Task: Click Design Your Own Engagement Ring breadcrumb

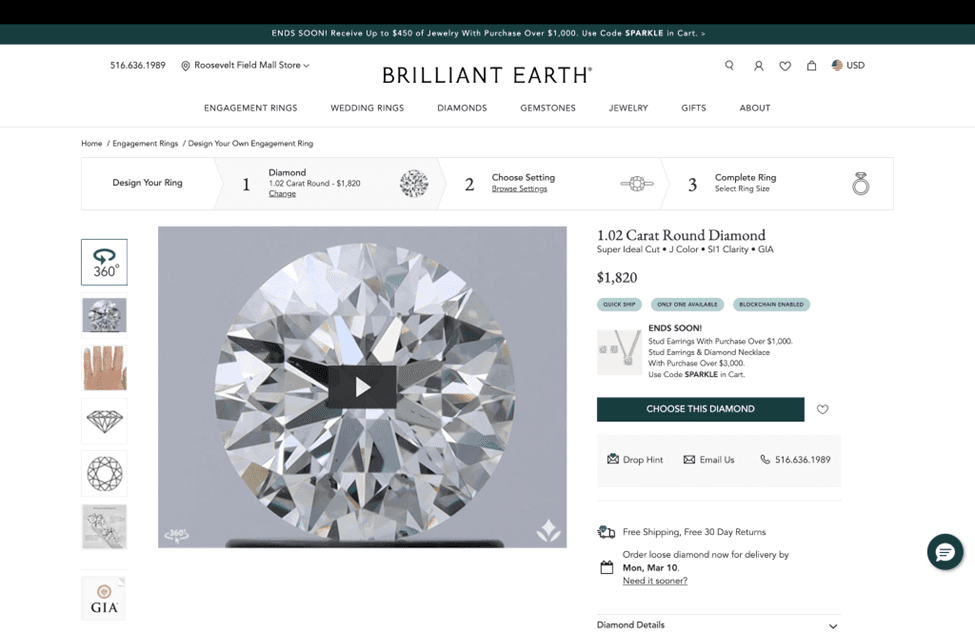Action: [x=251, y=144]
